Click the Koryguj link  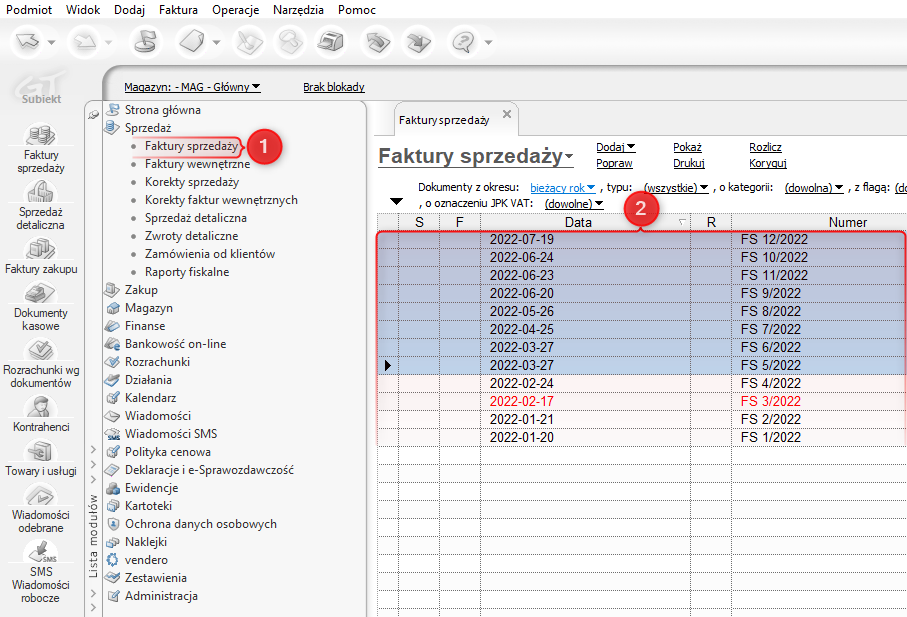point(767,163)
